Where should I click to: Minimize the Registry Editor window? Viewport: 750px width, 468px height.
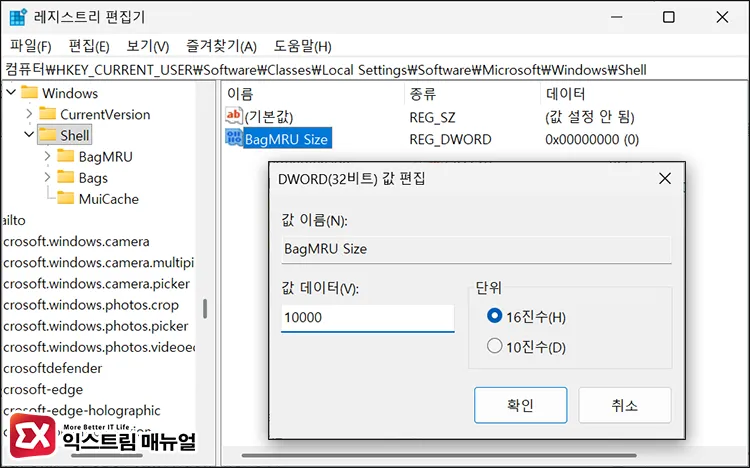coord(617,17)
